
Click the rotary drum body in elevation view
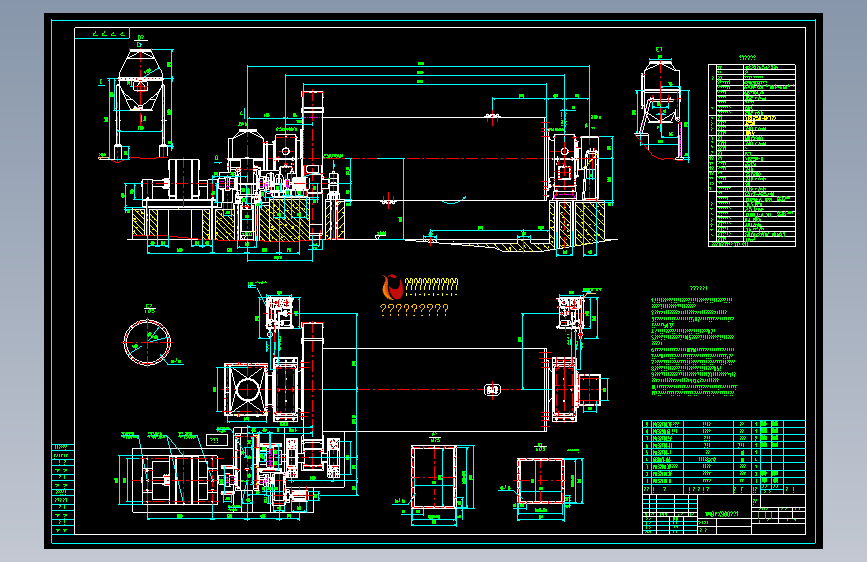[434, 159]
